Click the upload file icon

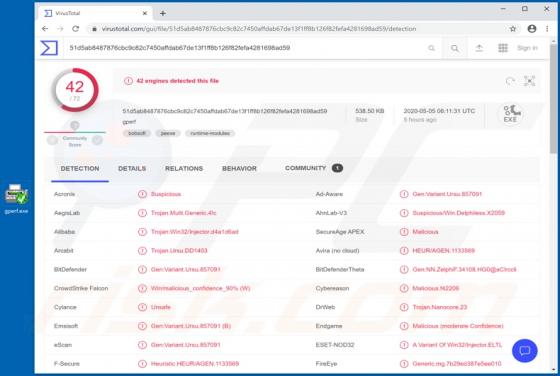pyautogui.click(x=479, y=48)
